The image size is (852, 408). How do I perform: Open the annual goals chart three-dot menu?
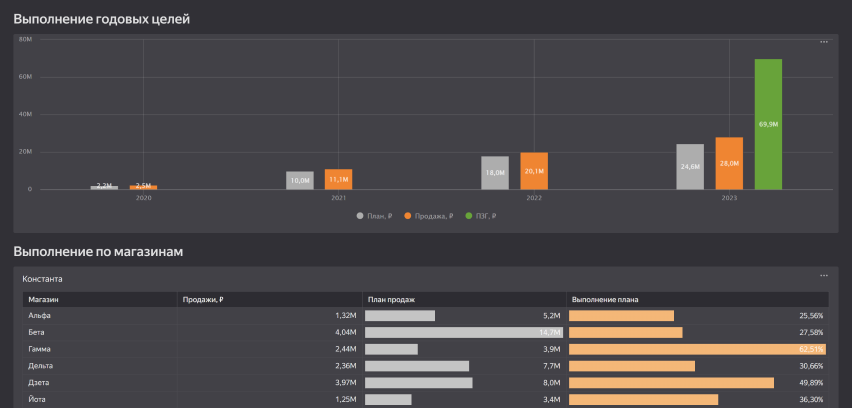[824, 42]
